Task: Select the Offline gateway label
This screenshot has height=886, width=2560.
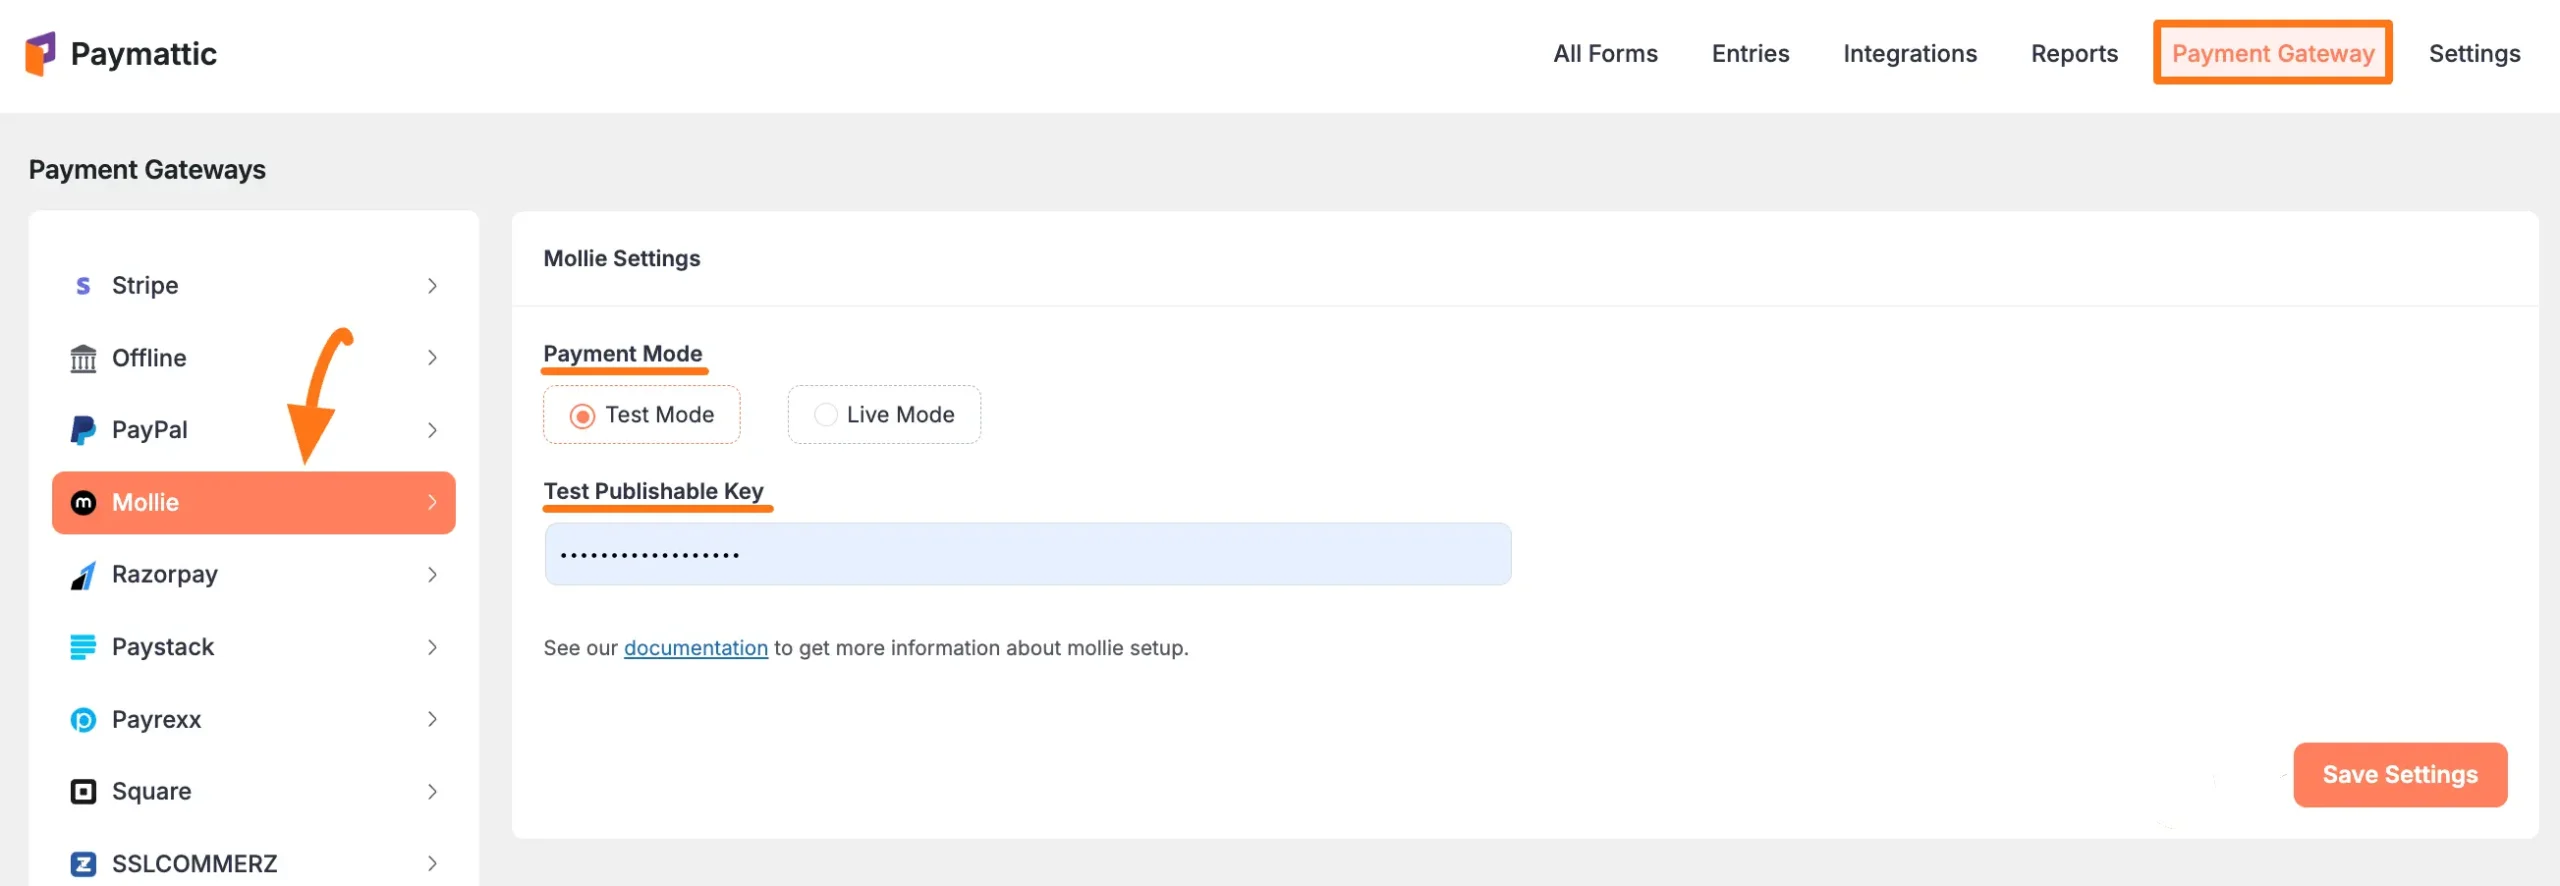Action: [149, 358]
